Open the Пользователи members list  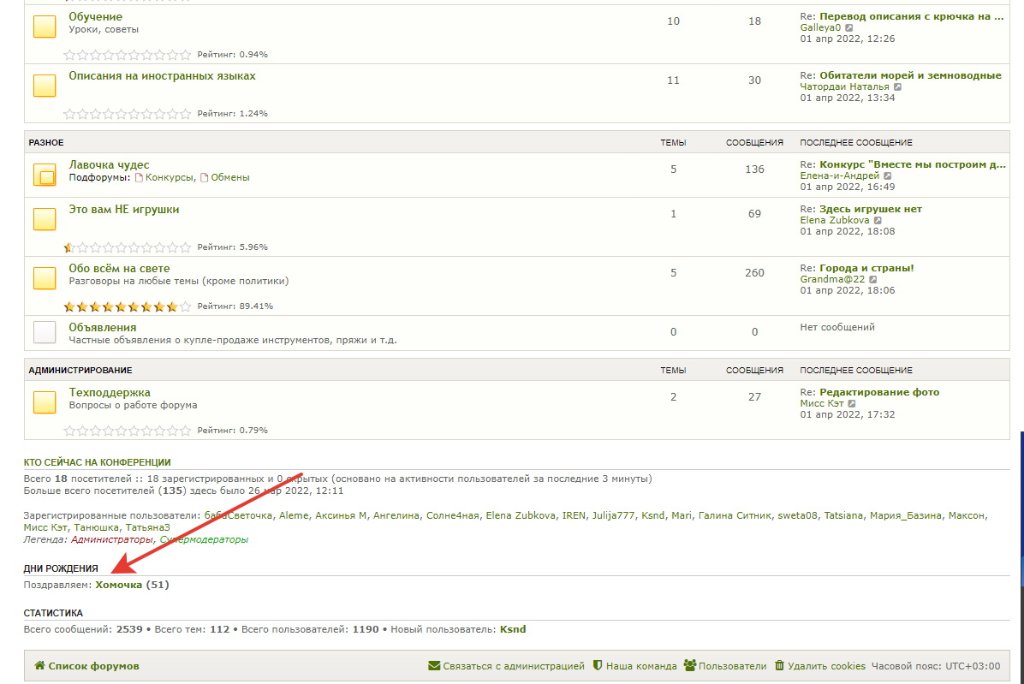tap(732, 666)
